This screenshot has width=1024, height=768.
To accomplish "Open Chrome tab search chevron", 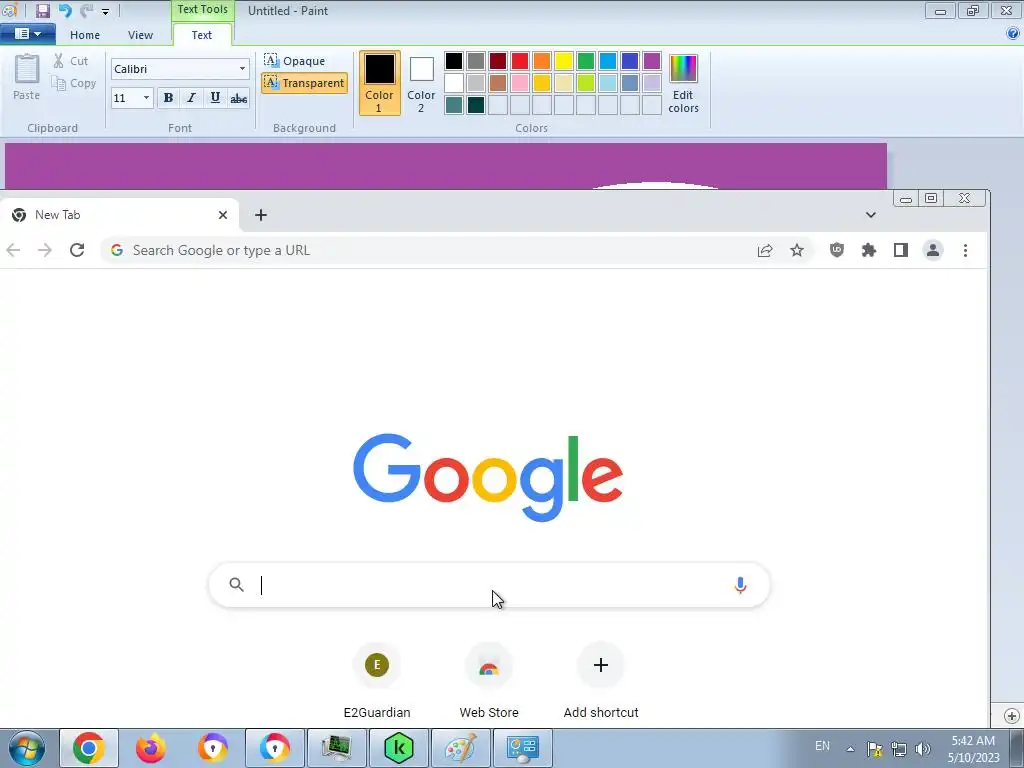I will point(871,215).
